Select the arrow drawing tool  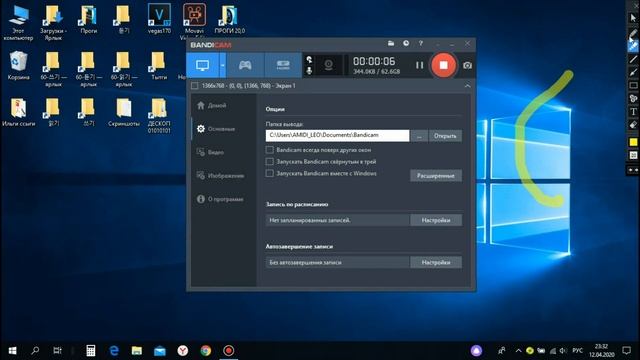[x=633, y=73]
